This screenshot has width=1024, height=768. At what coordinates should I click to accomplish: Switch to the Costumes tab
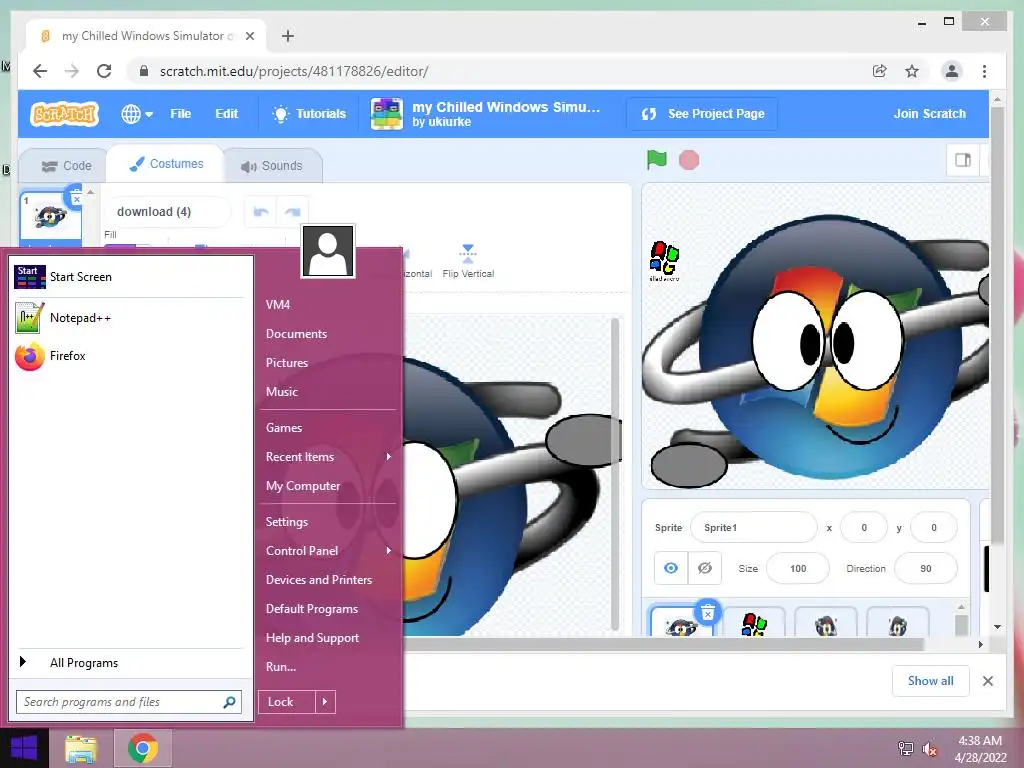[x=166, y=164]
